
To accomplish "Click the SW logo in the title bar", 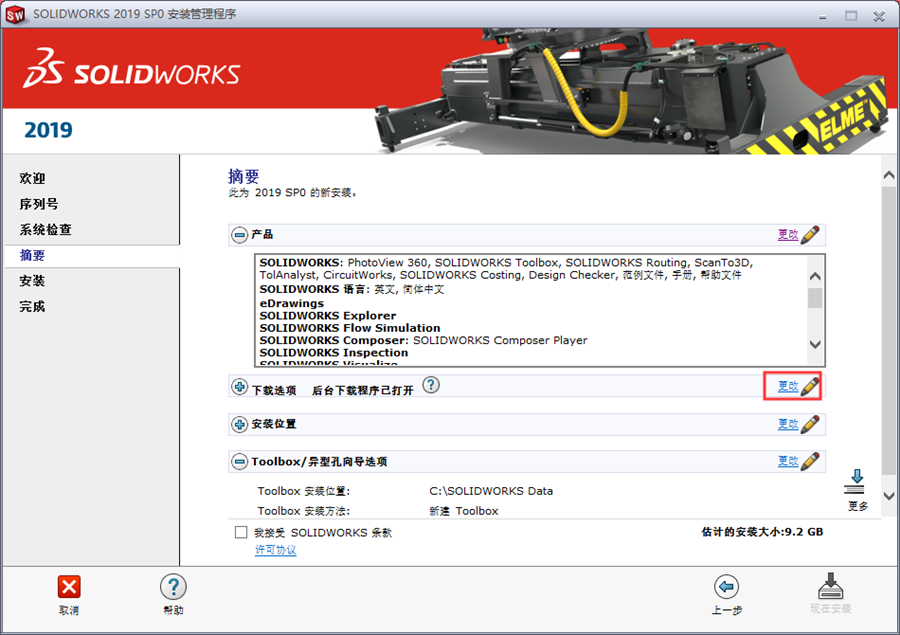I will (x=15, y=14).
